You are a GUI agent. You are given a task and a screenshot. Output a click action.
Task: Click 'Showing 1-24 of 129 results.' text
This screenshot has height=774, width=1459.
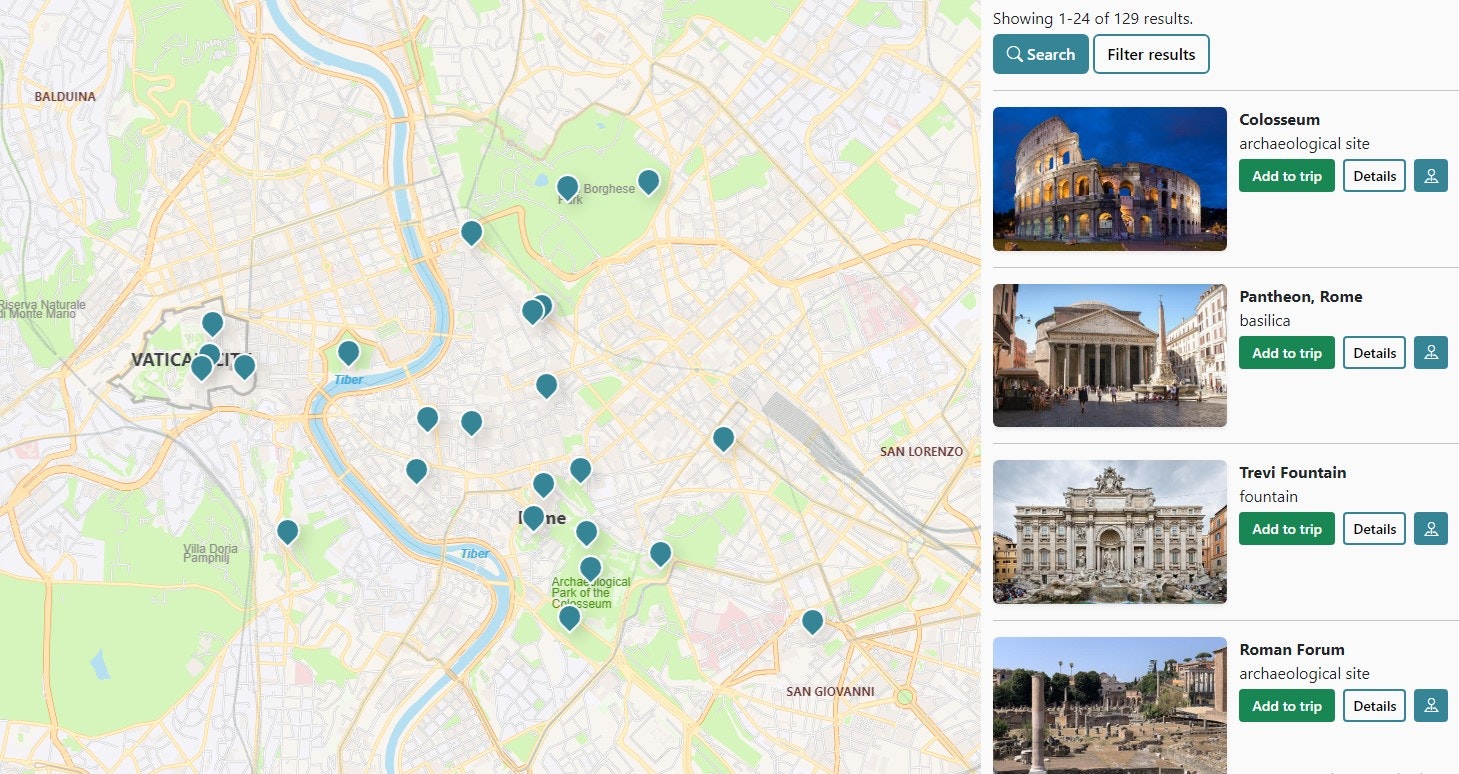click(1092, 19)
